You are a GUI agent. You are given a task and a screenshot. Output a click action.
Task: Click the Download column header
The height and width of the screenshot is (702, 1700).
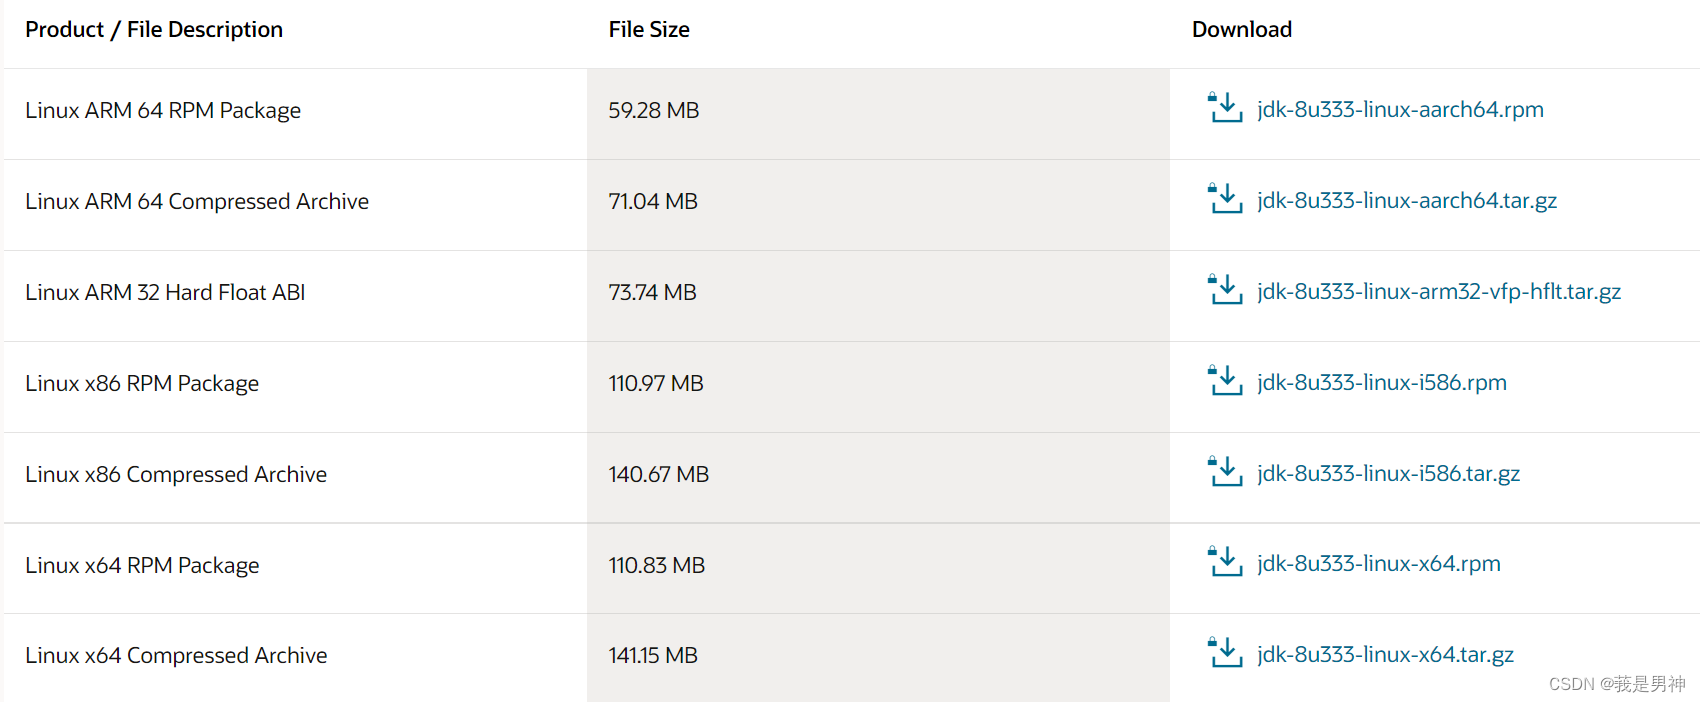[x=1242, y=29]
